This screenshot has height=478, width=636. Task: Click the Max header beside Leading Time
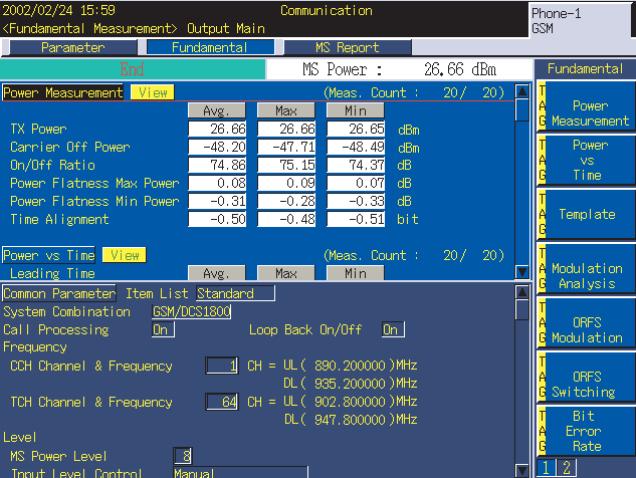(286, 273)
